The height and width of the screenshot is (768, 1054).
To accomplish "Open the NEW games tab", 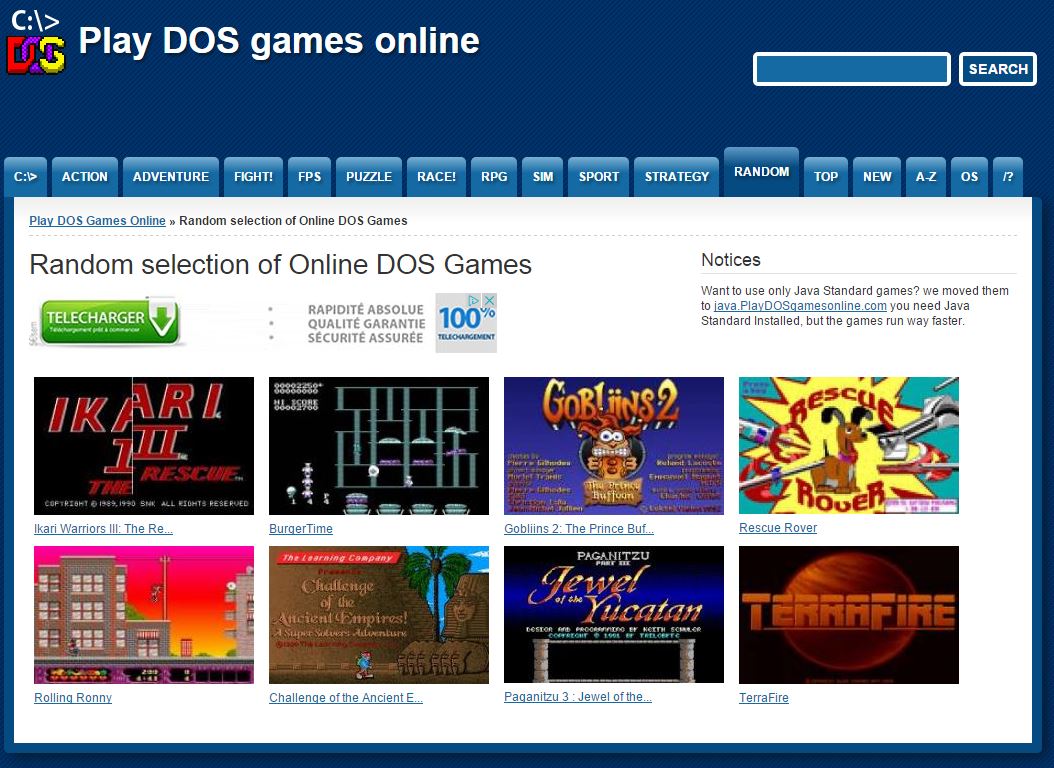I will (877, 177).
